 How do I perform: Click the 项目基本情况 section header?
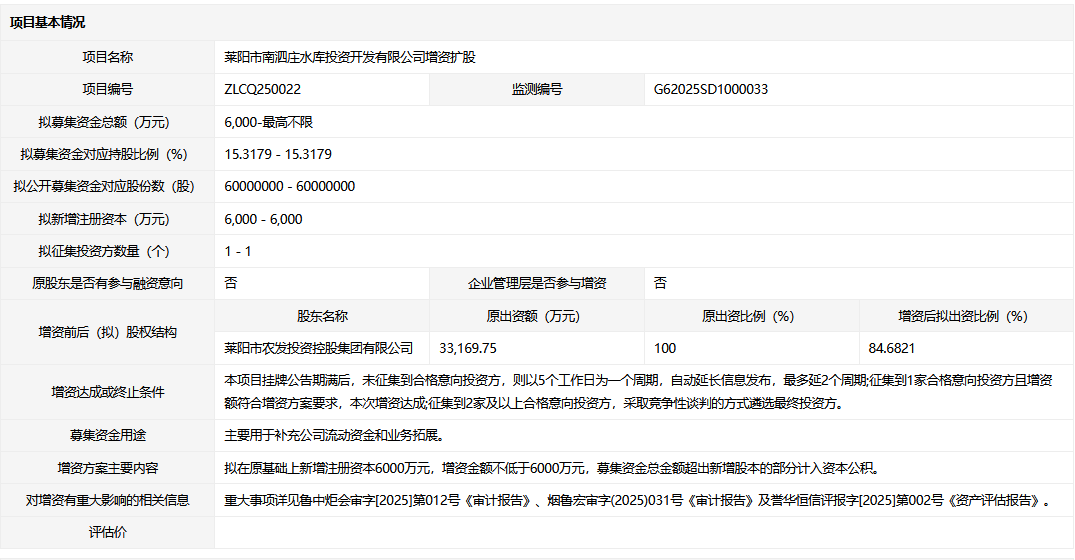pyautogui.click(x=48, y=22)
